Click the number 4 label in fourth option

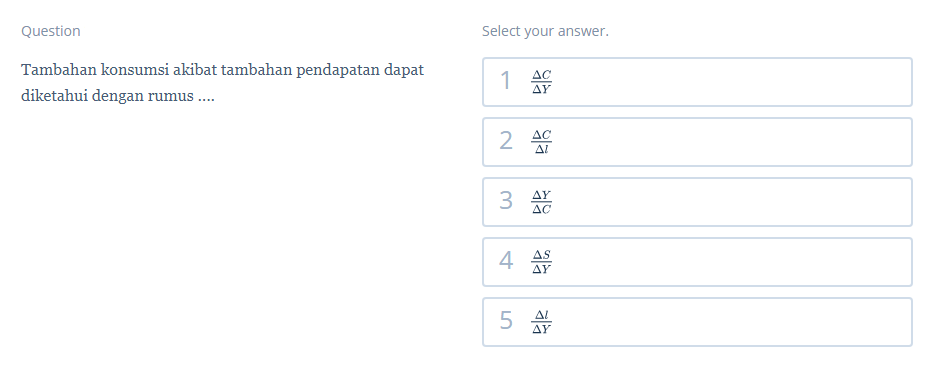click(506, 261)
